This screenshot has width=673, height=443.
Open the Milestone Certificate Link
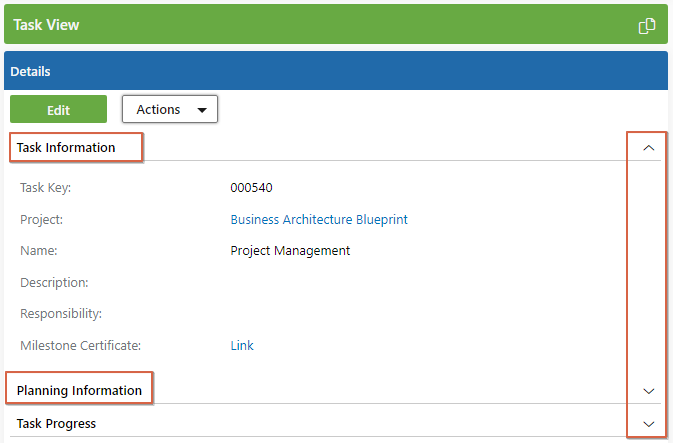pos(242,346)
